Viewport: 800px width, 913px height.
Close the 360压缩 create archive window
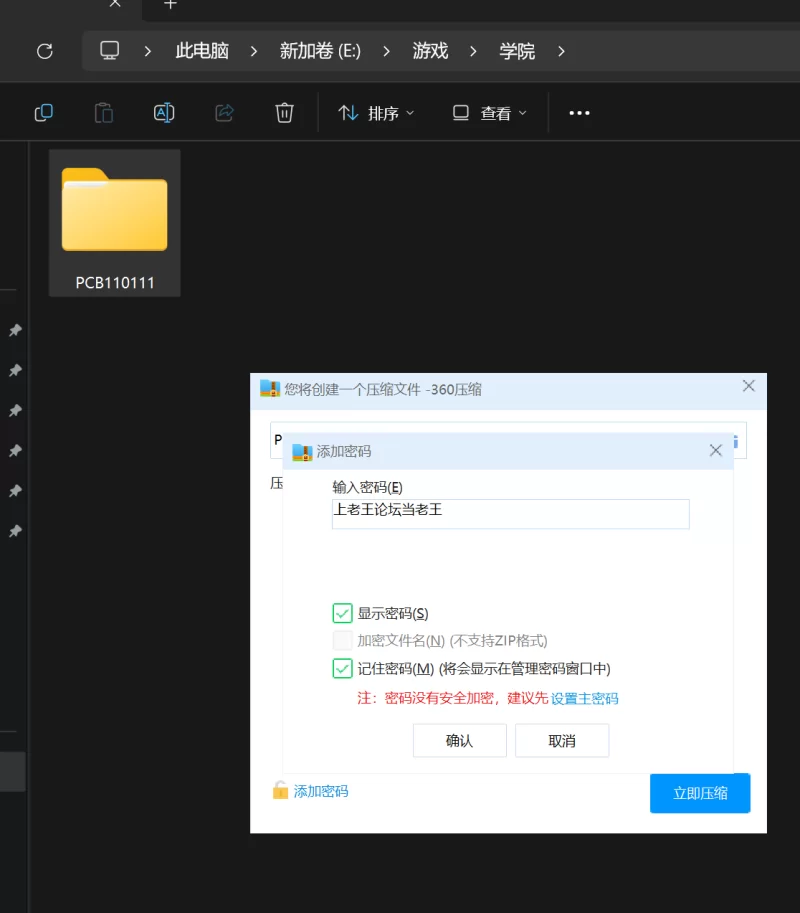pos(749,386)
